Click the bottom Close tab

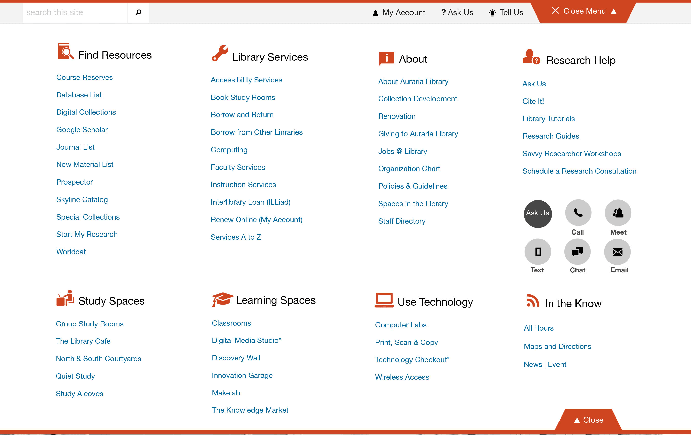coord(587,420)
